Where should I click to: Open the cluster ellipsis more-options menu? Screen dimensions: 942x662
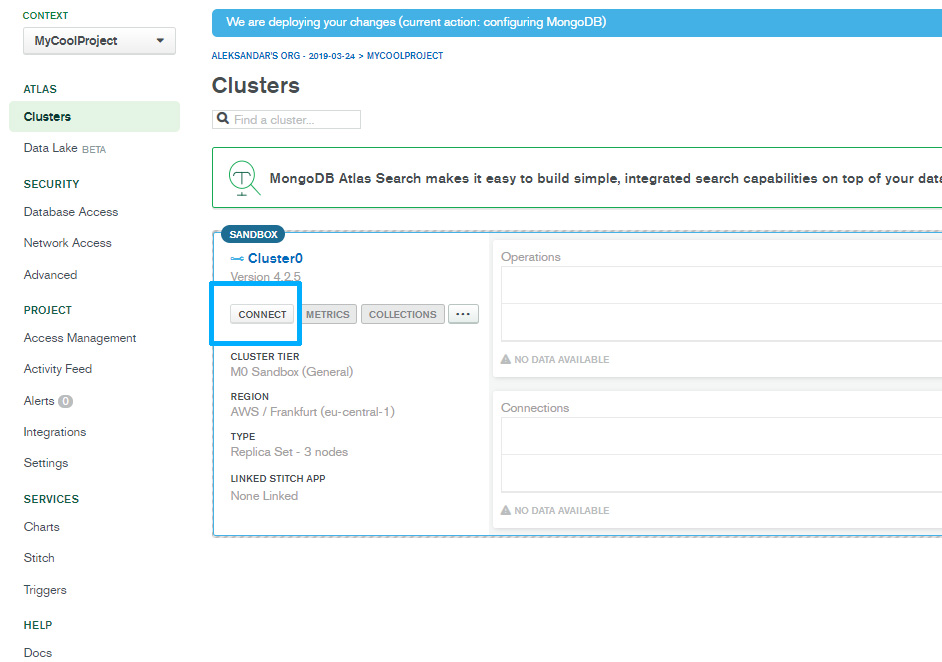click(463, 314)
